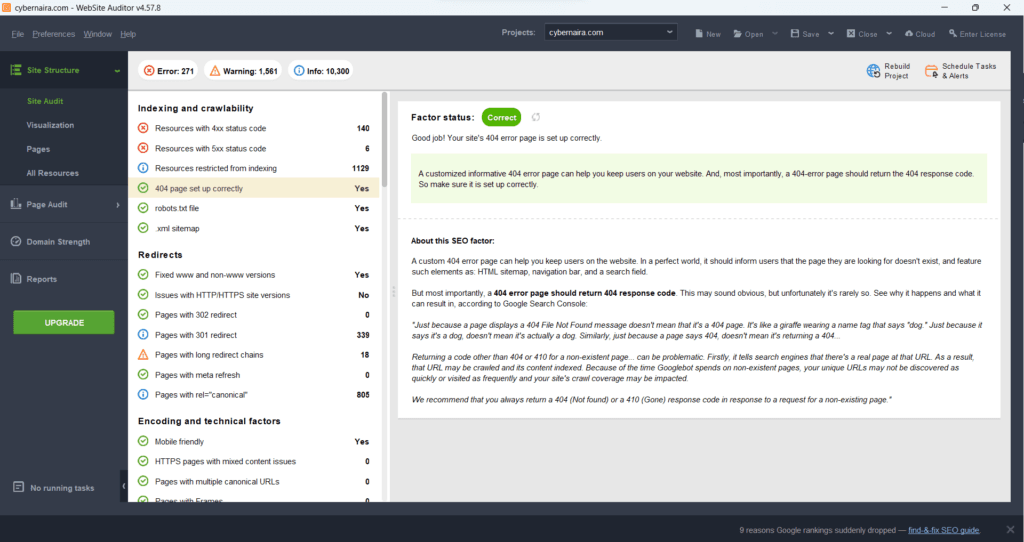Click the error icon for 5xx status code
Image resolution: width=1024 pixels, height=542 pixels.
click(143, 148)
